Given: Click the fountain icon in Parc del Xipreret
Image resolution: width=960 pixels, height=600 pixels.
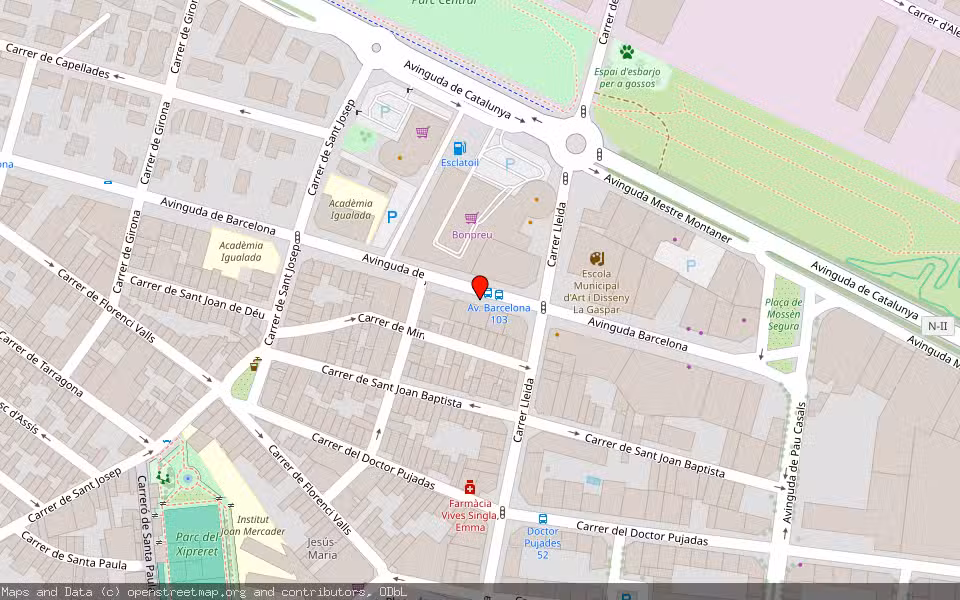Looking at the screenshot, I should click(188, 478).
